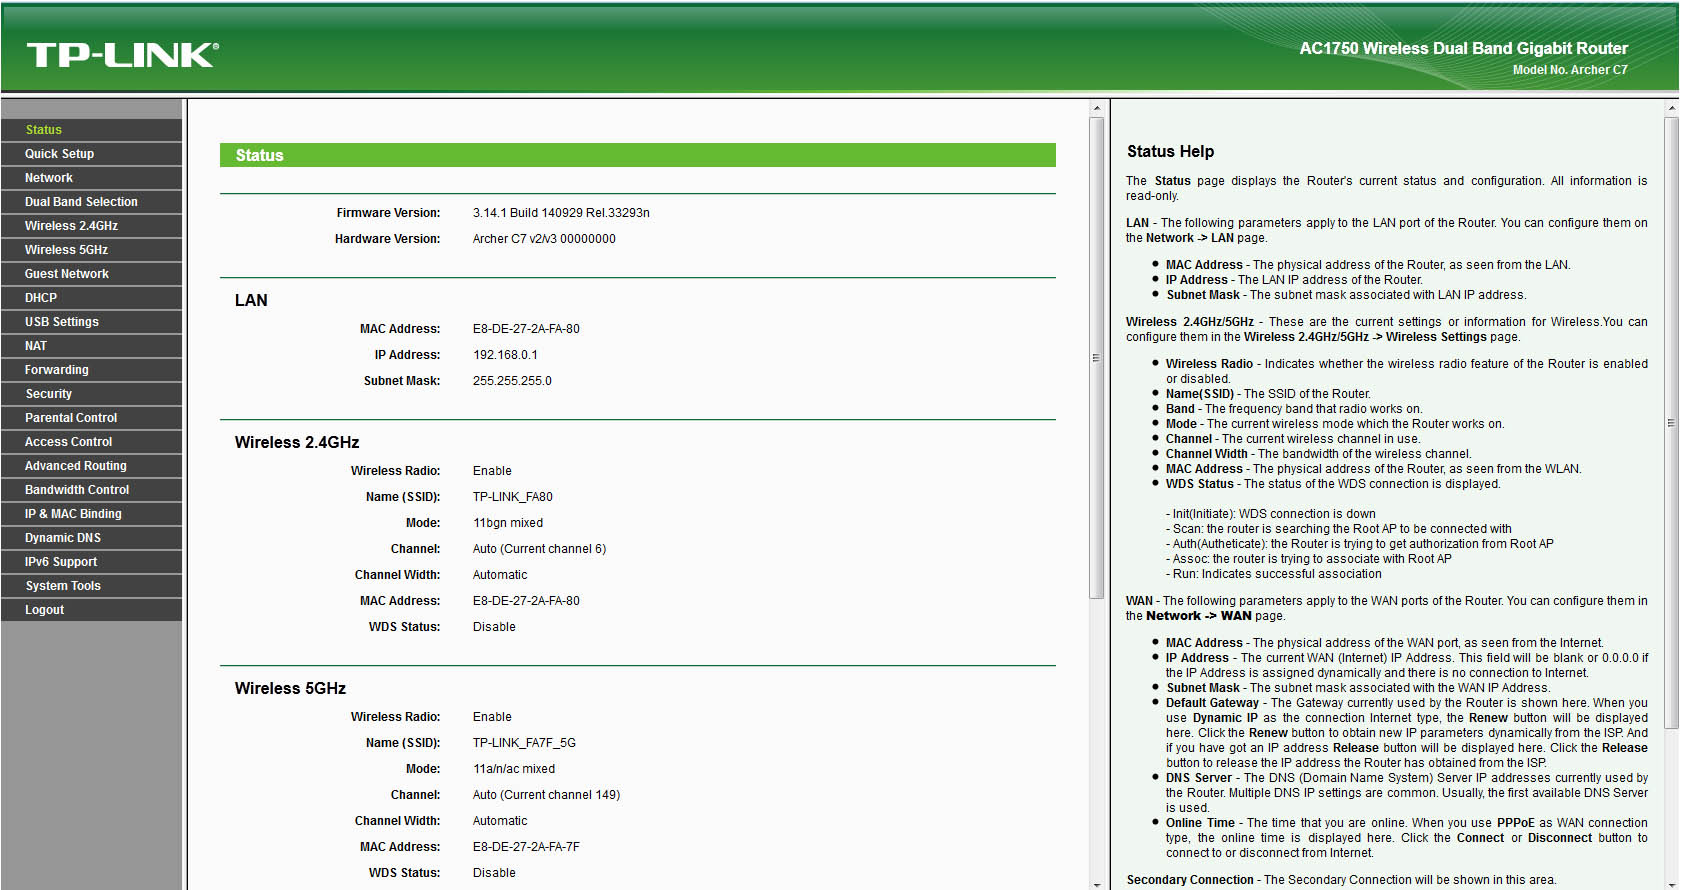Open the DHCP menu item
This screenshot has width=1682, height=890.
click(91, 298)
